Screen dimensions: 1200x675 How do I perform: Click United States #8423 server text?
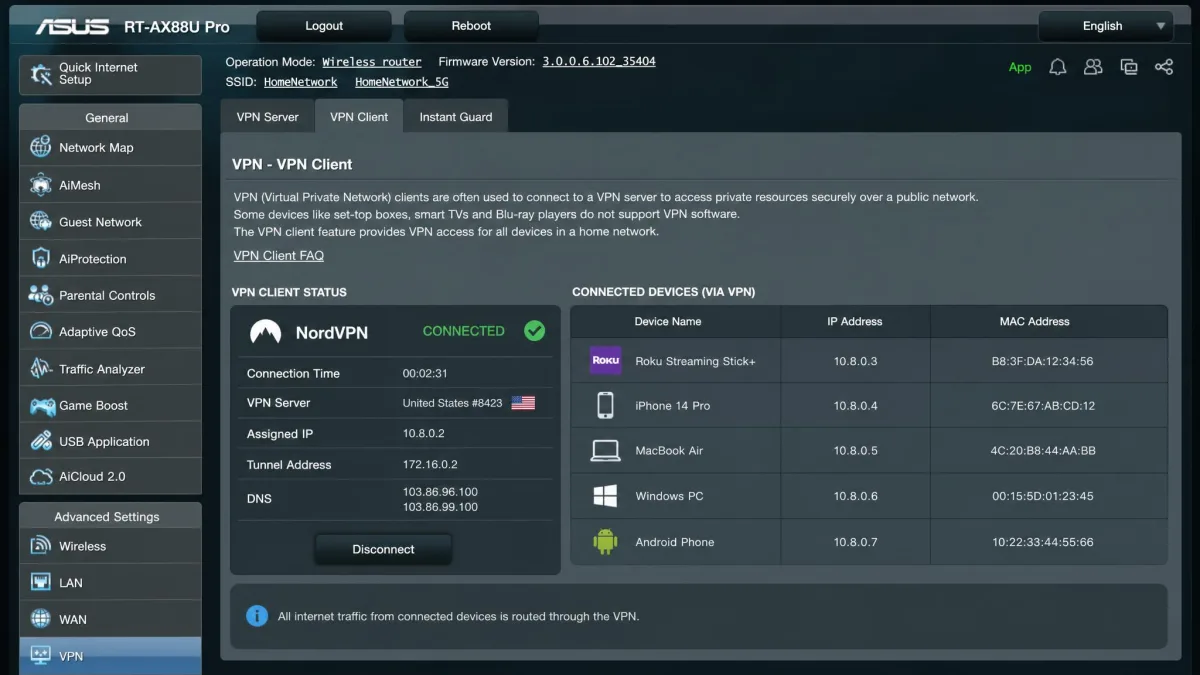point(453,403)
